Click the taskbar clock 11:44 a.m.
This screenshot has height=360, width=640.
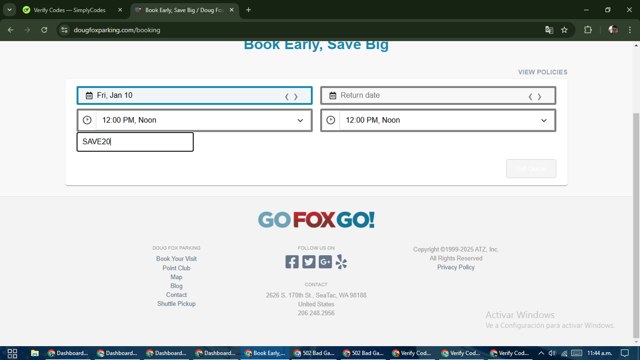click(600, 353)
